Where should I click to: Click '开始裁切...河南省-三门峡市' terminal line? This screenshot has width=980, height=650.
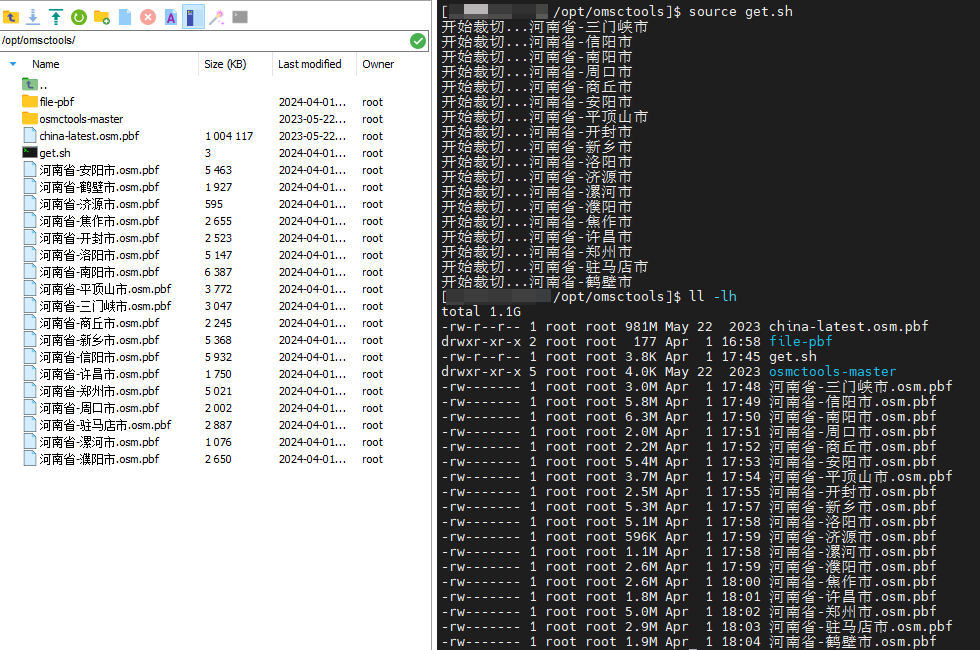click(x=545, y=27)
